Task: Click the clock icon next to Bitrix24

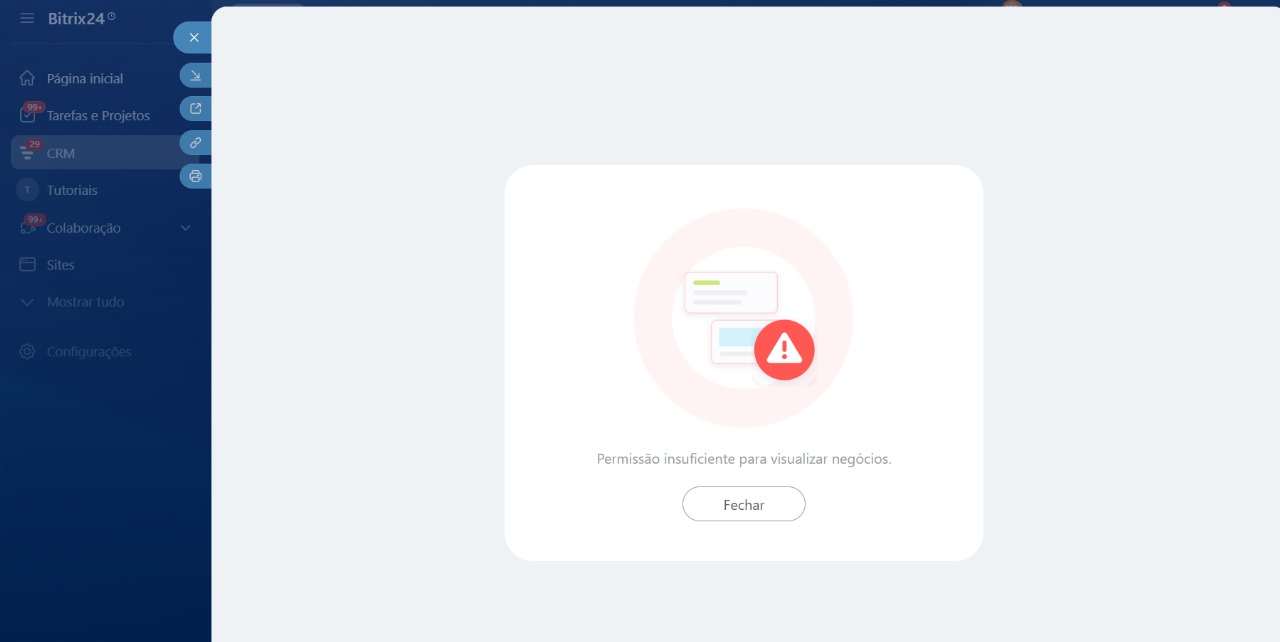Action: point(112,16)
